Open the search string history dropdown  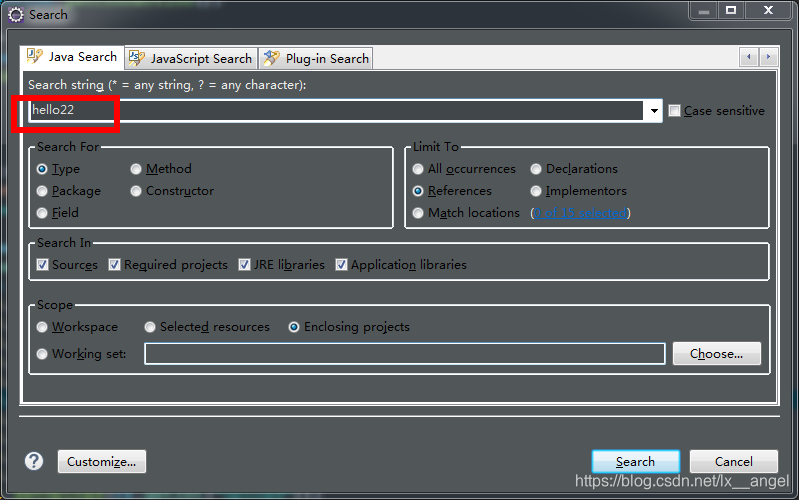pyautogui.click(x=654, y=111)
